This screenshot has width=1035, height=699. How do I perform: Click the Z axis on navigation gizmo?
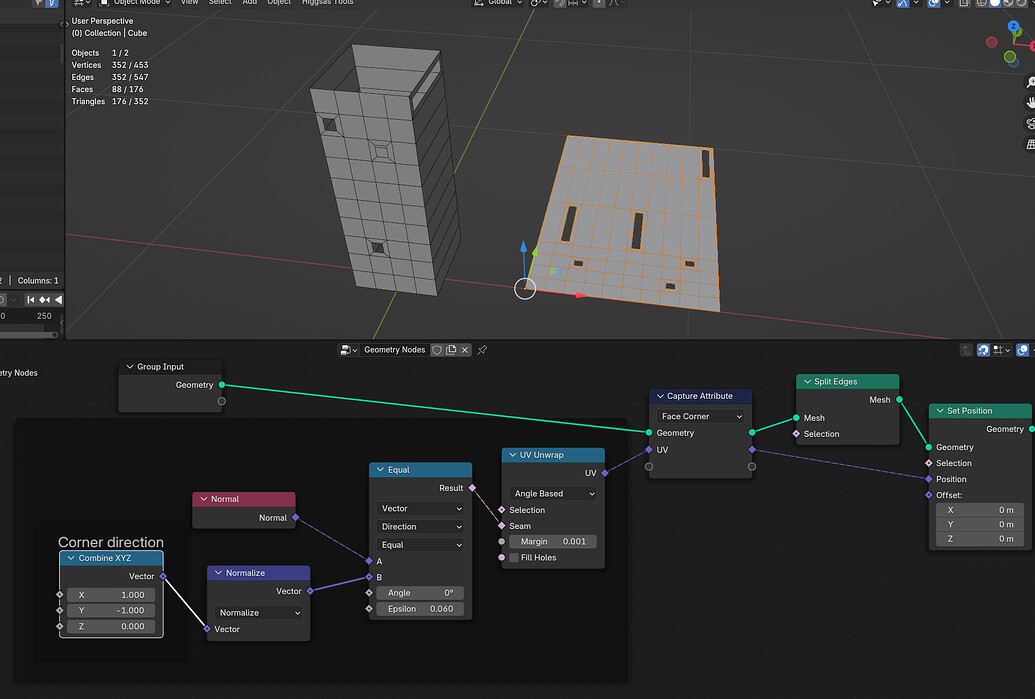(1014, 26)
